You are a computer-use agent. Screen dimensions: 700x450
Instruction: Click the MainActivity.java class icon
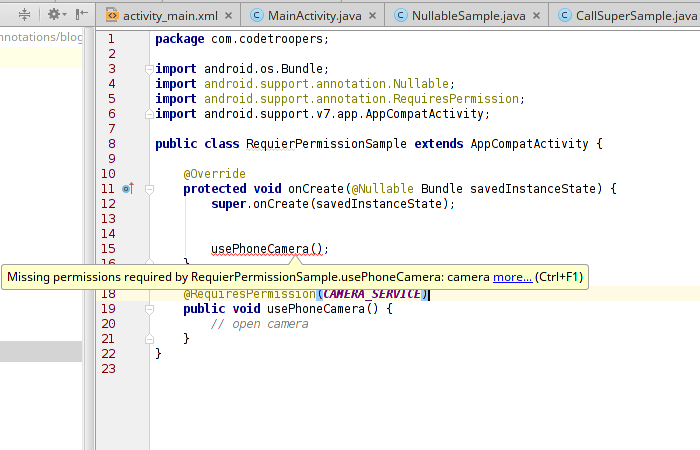coord(257,16)
